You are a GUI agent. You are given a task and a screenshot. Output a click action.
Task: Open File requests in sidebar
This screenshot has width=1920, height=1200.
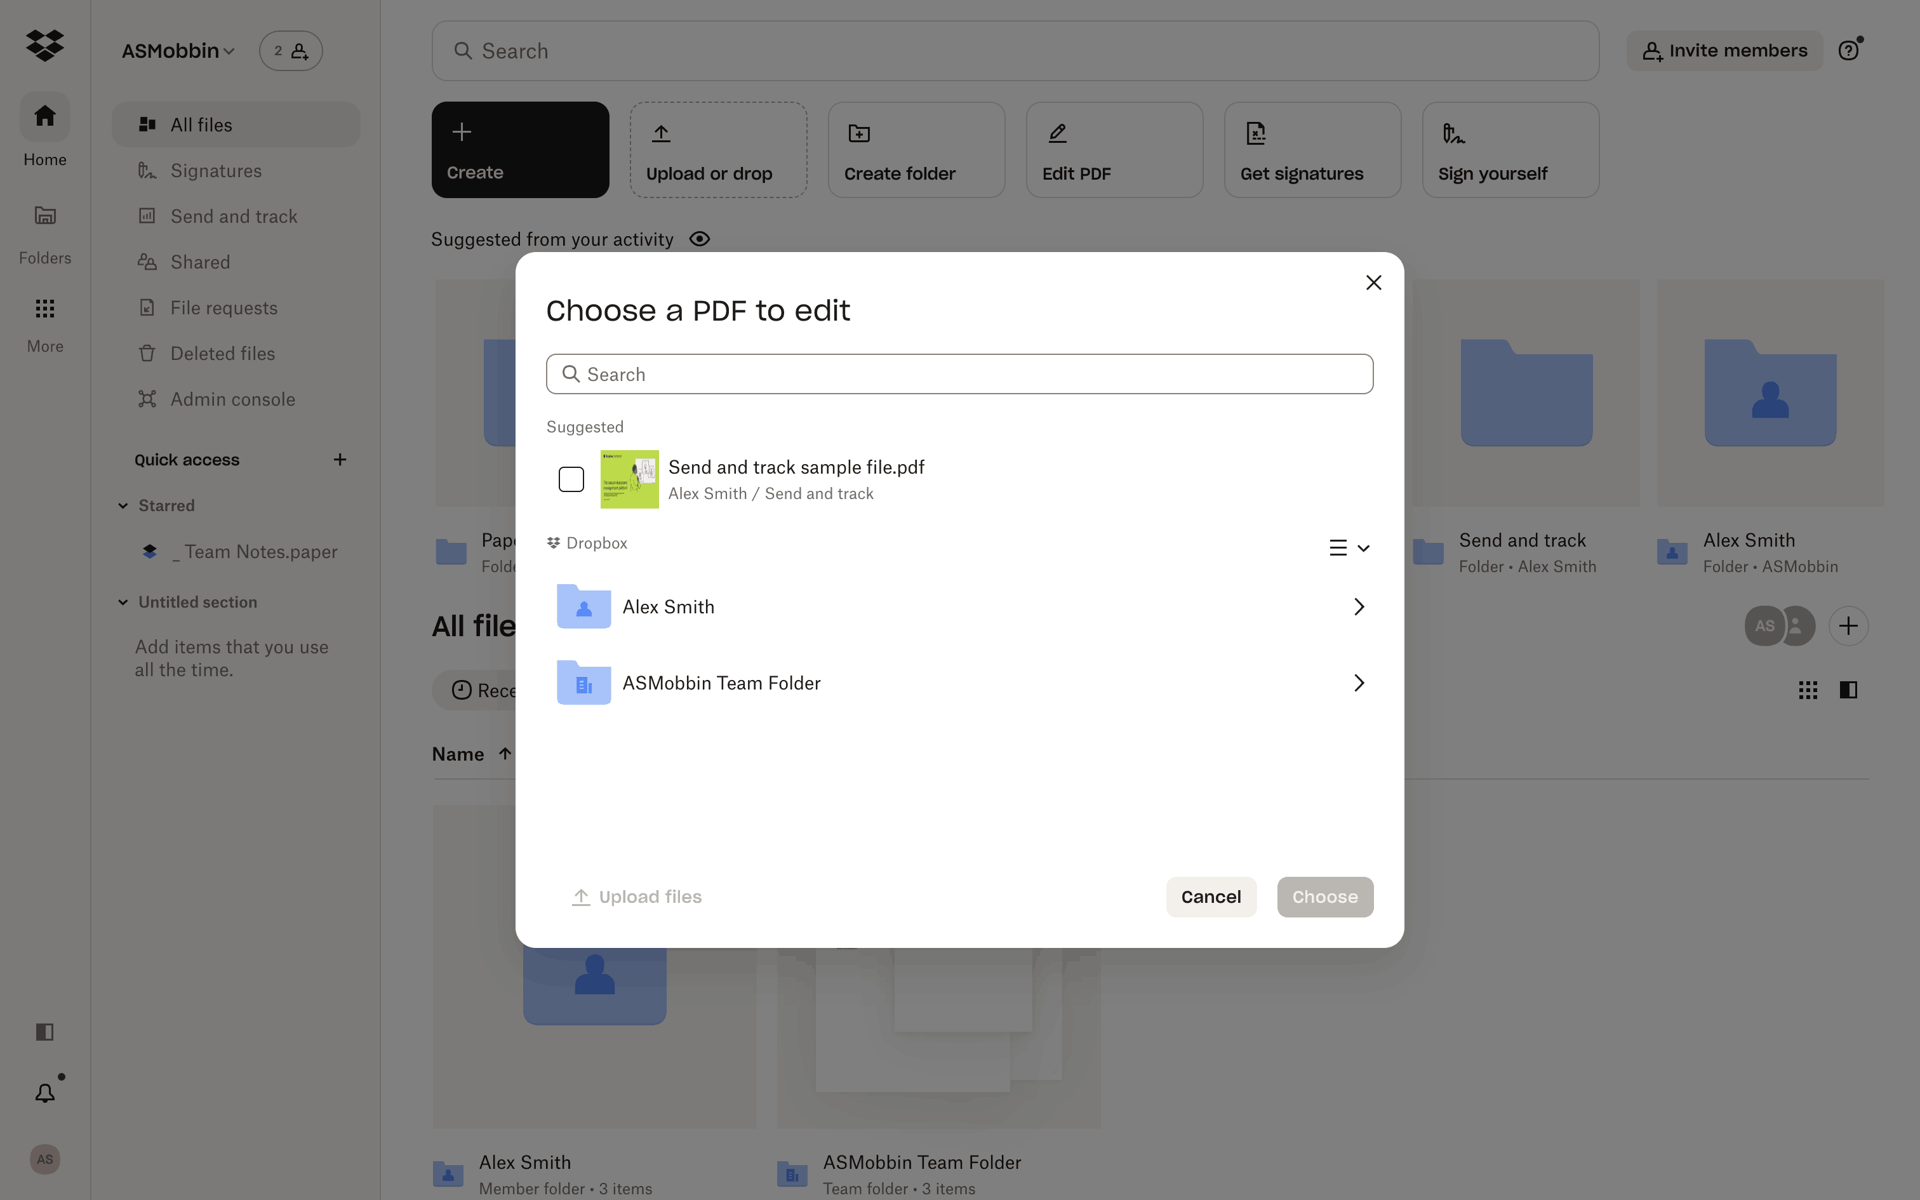click(236, 308)
